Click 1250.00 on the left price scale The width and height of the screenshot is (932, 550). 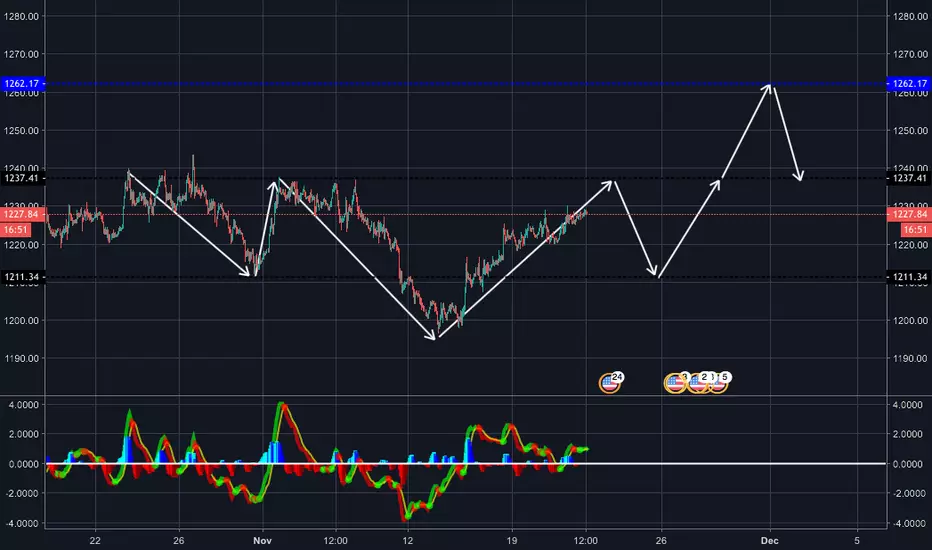coord(21,130)
